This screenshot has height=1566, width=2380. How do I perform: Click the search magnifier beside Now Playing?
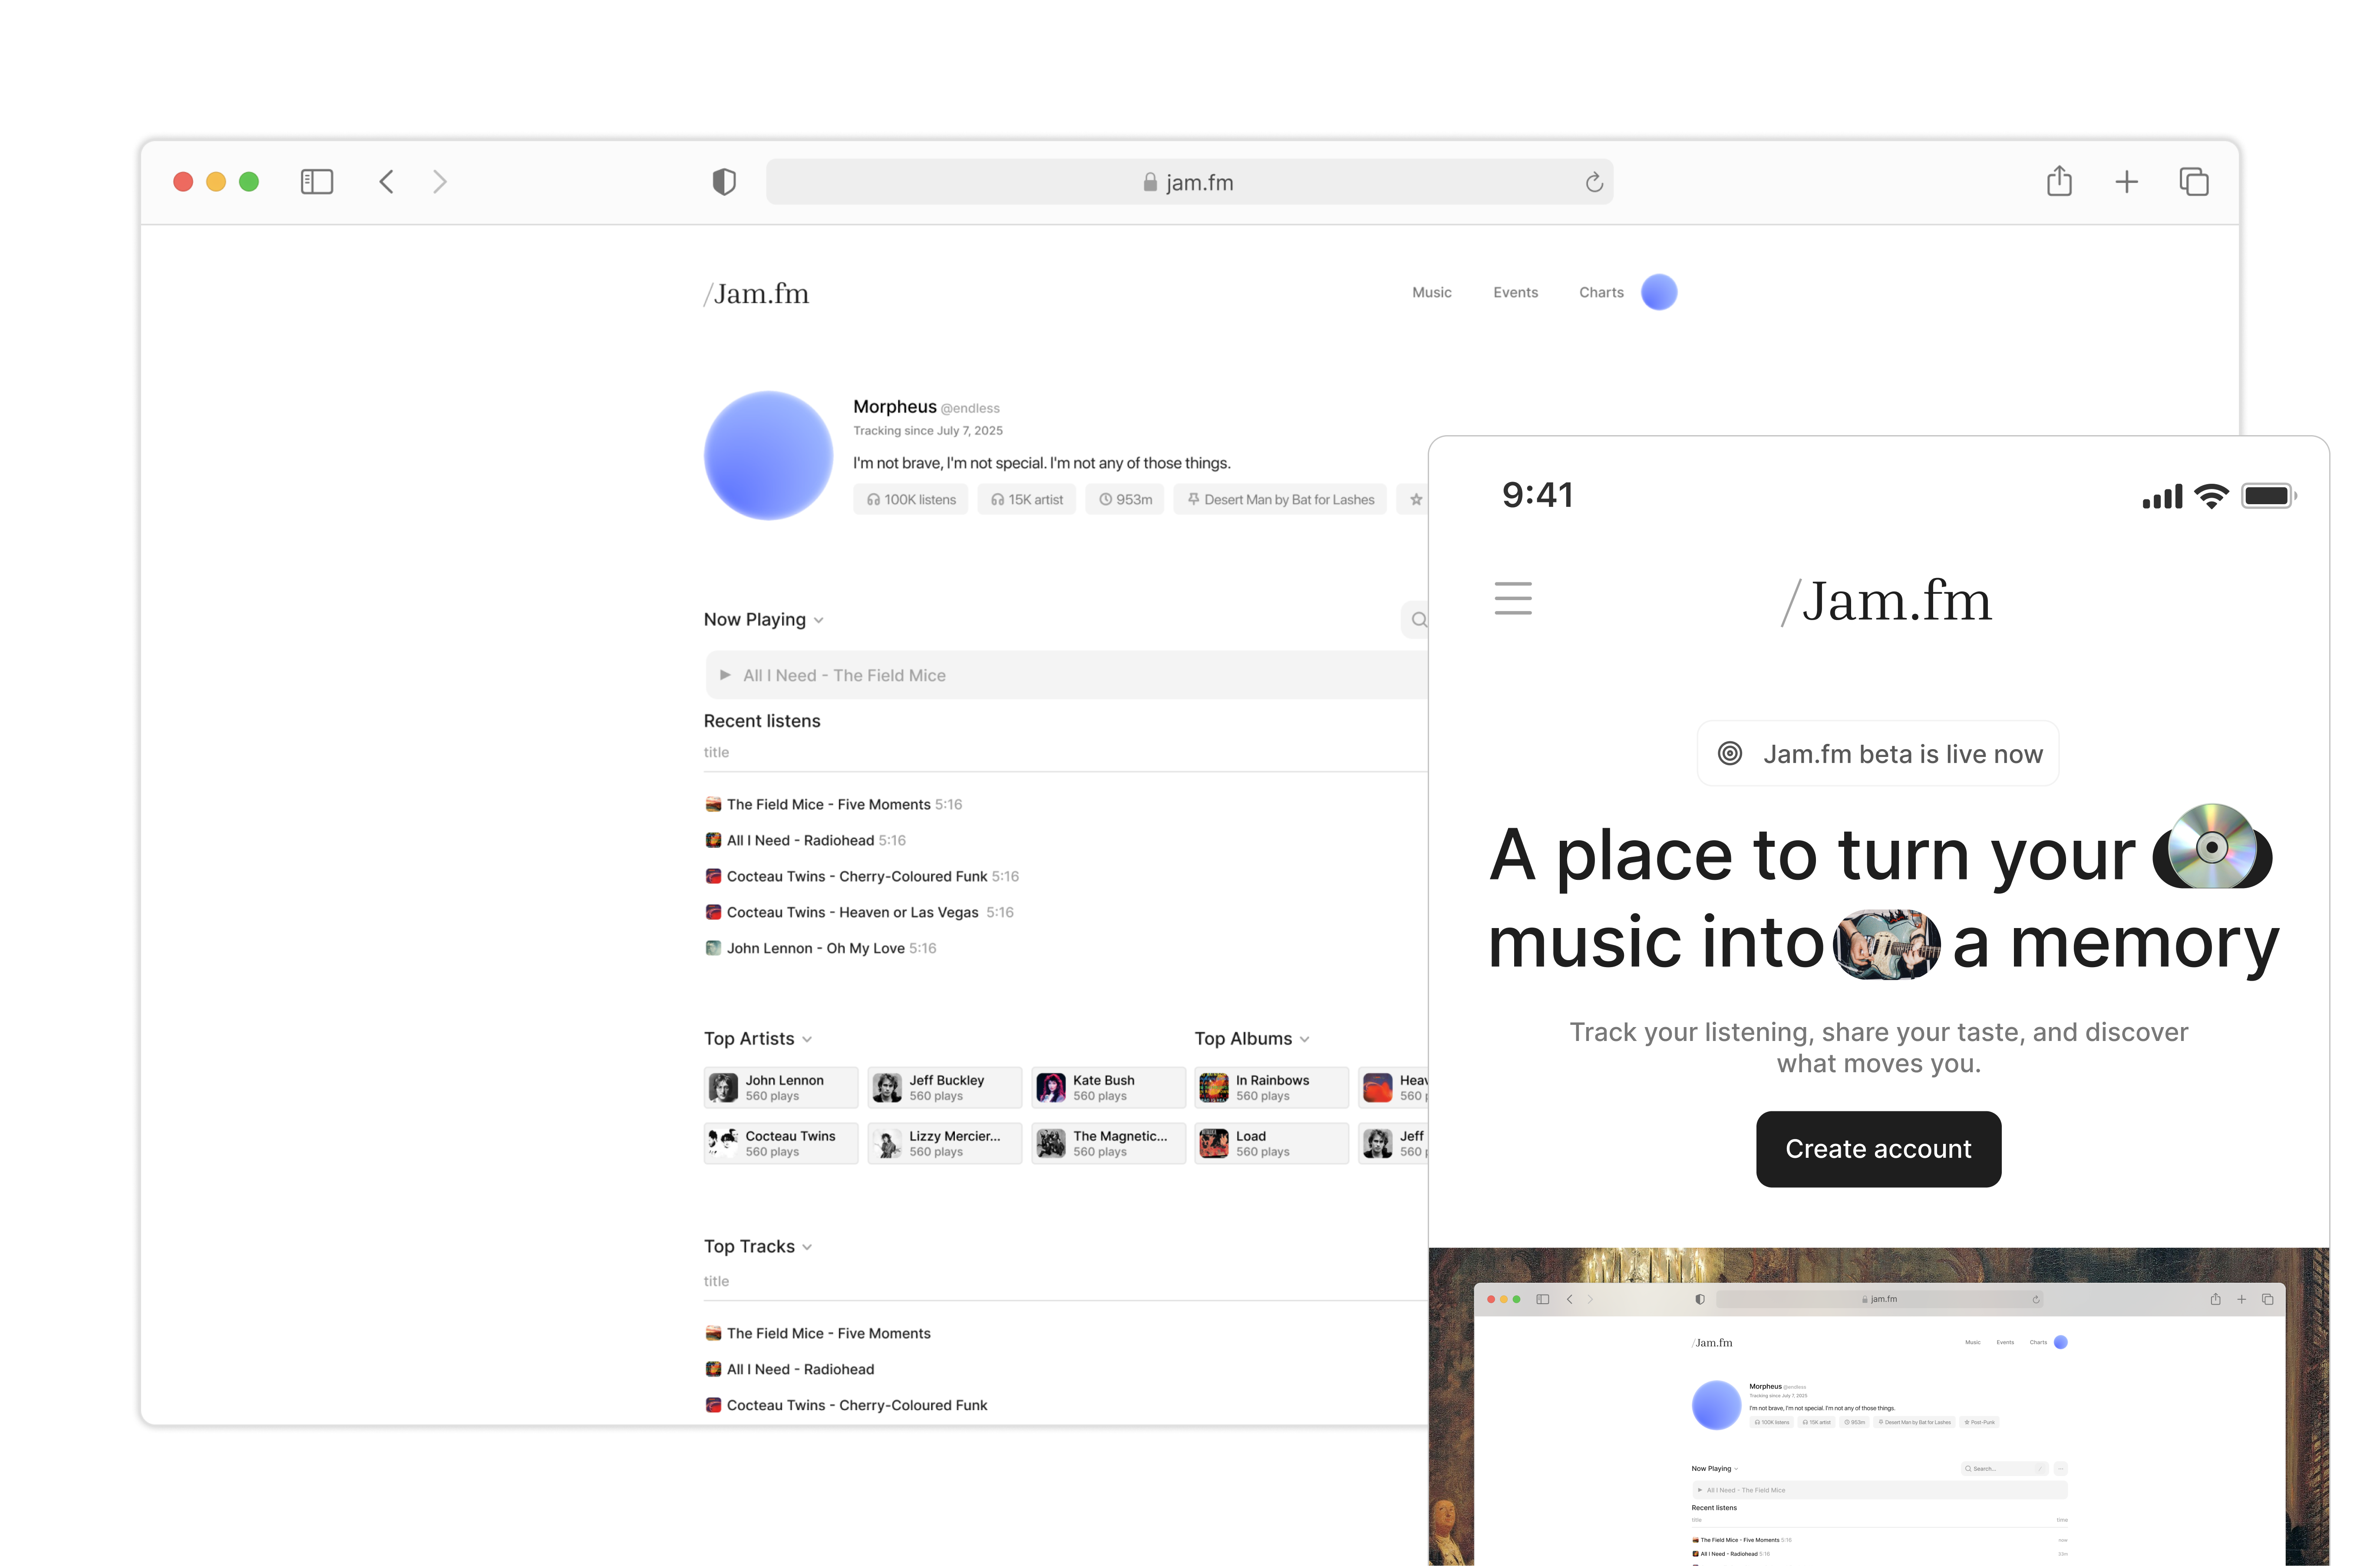click(1418, 620)
